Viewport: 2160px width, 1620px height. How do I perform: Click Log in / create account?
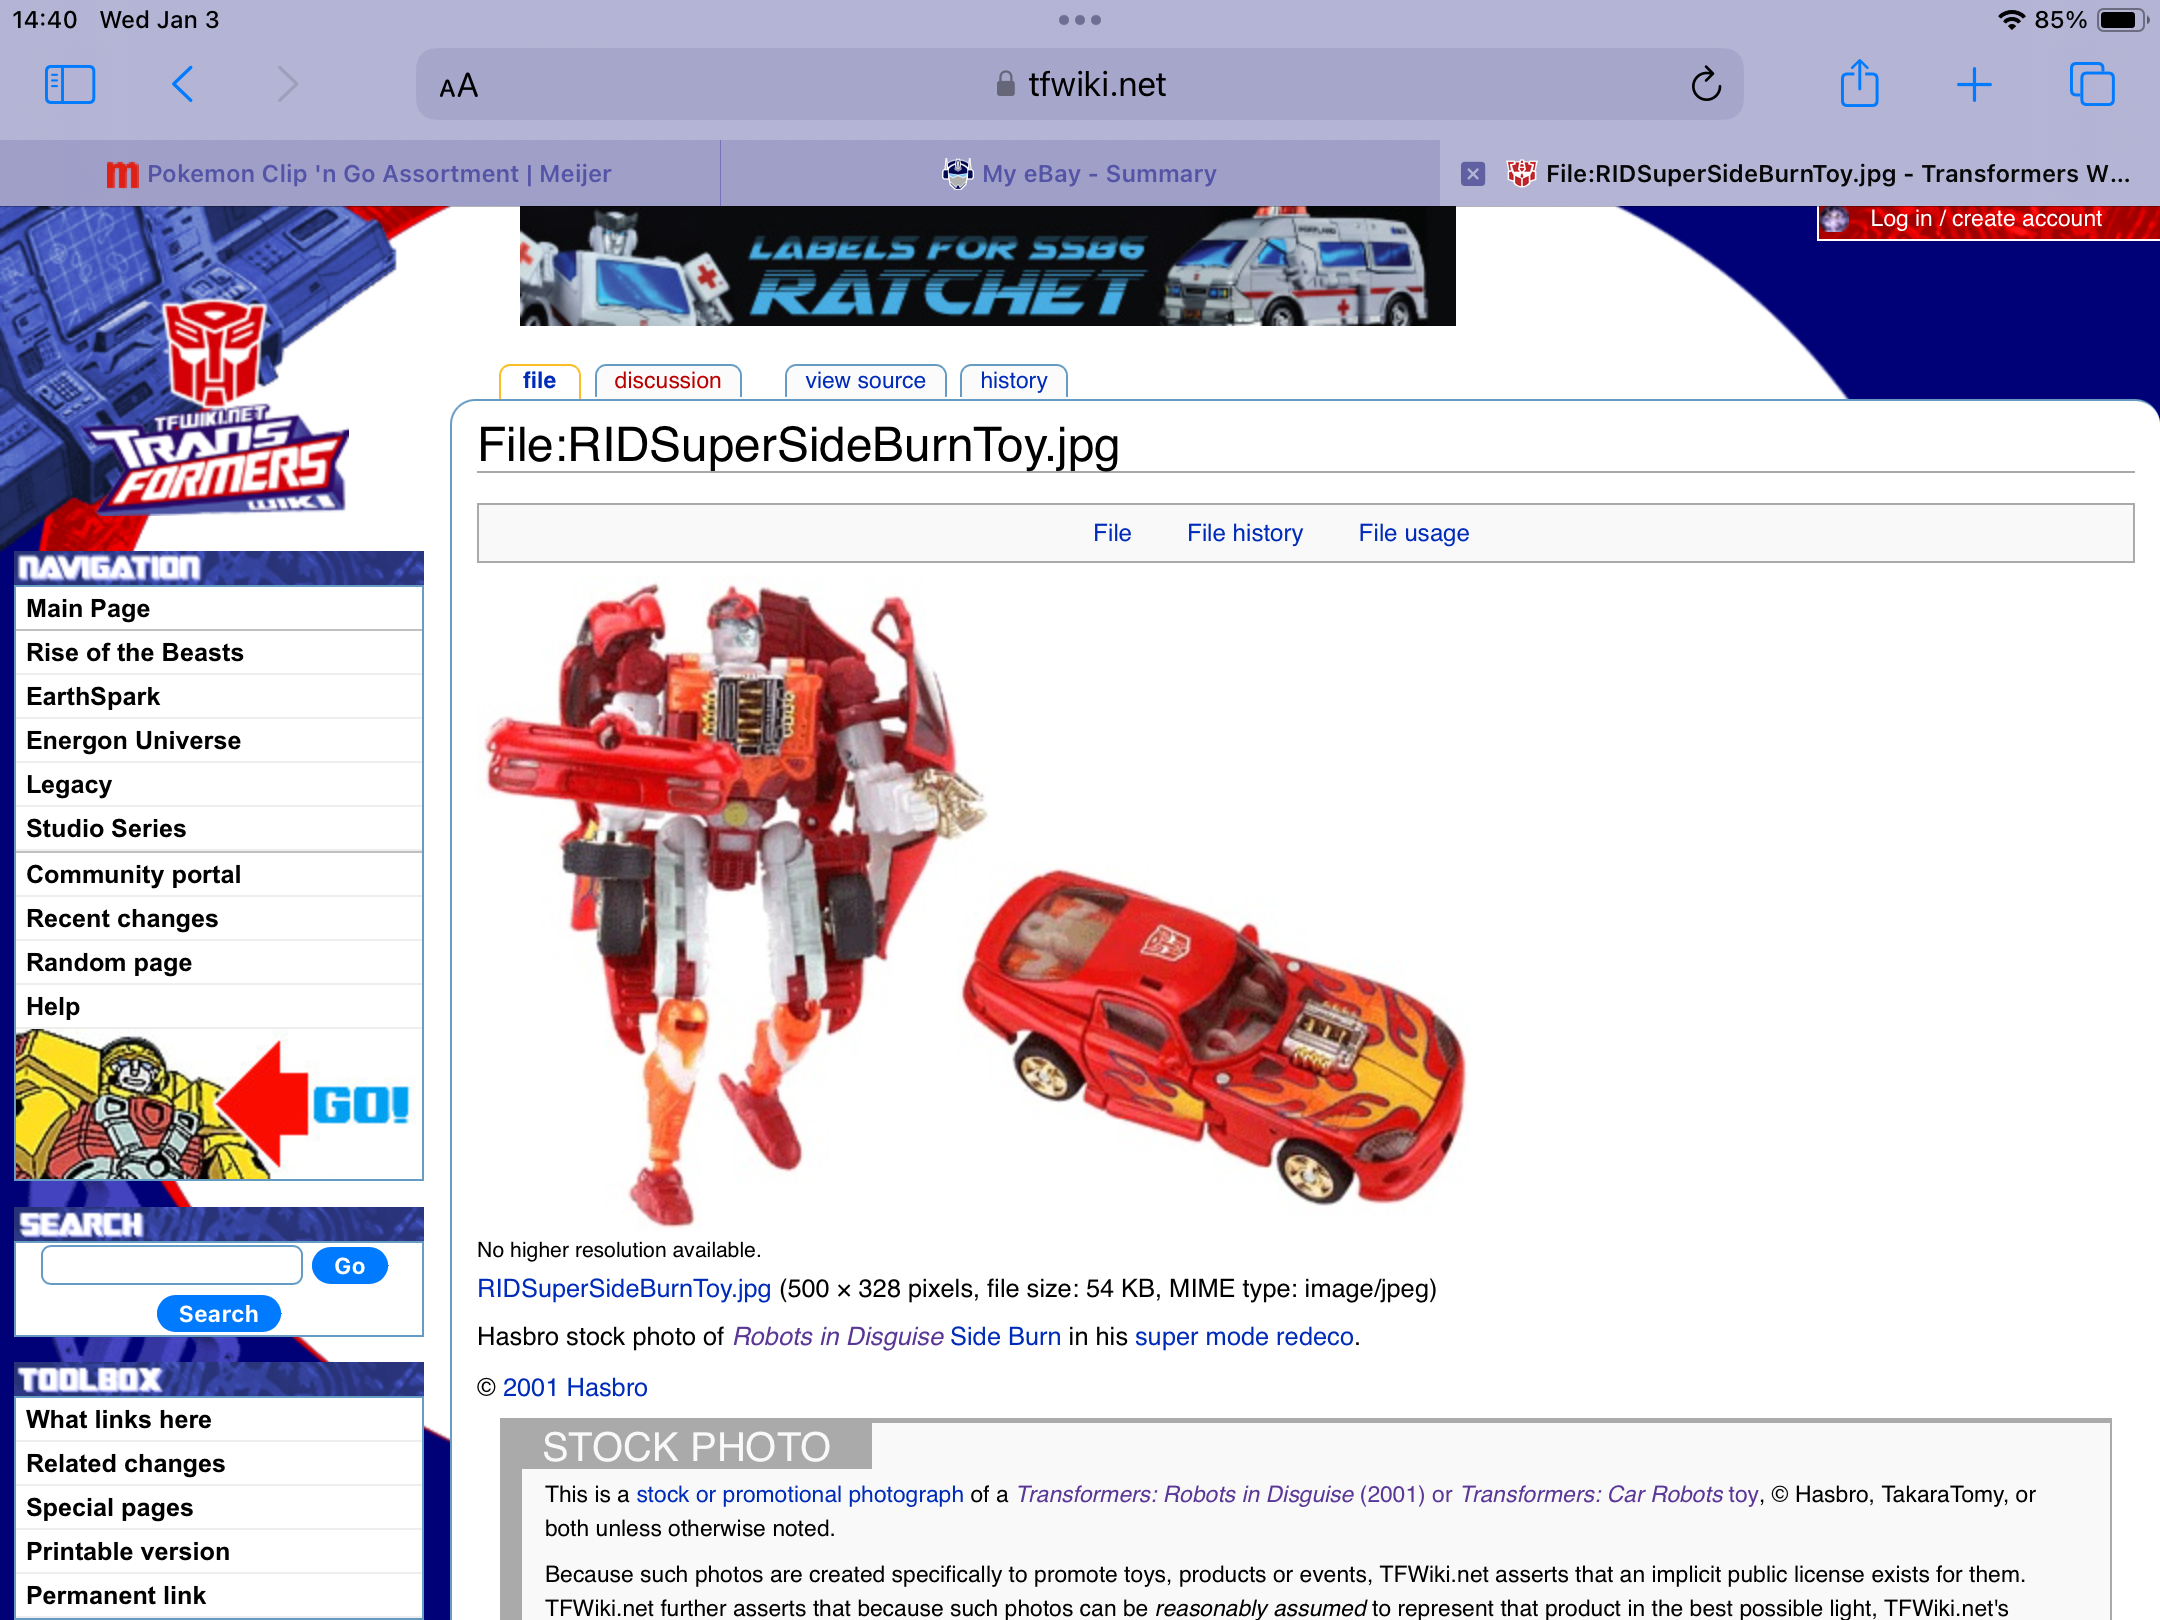(x=1985, y=219)
